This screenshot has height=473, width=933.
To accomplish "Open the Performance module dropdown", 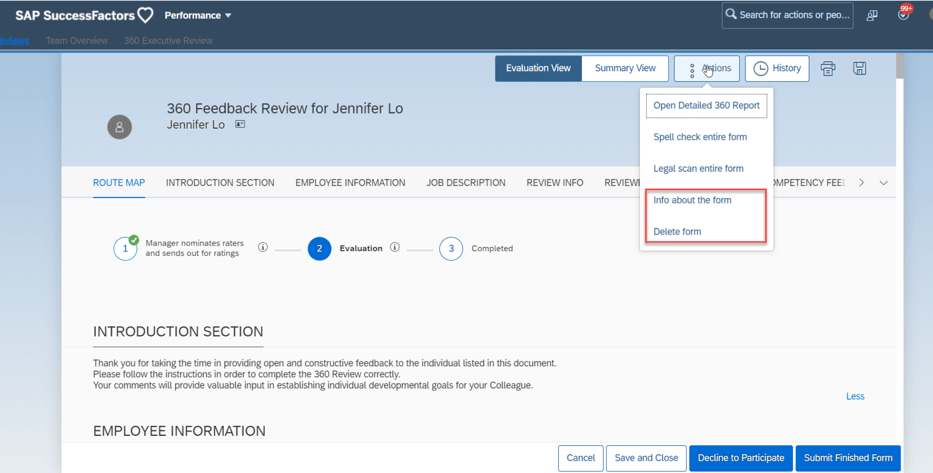I will pos(198,16).
